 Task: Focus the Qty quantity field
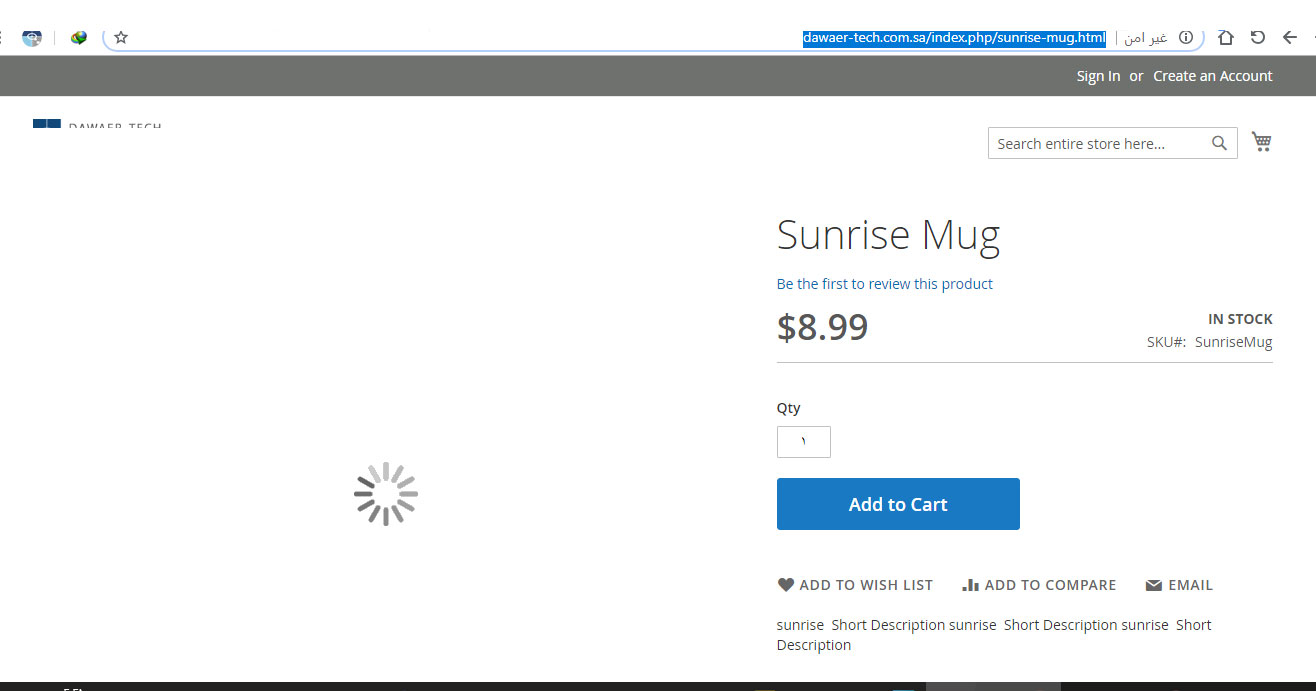pos(803,442)
